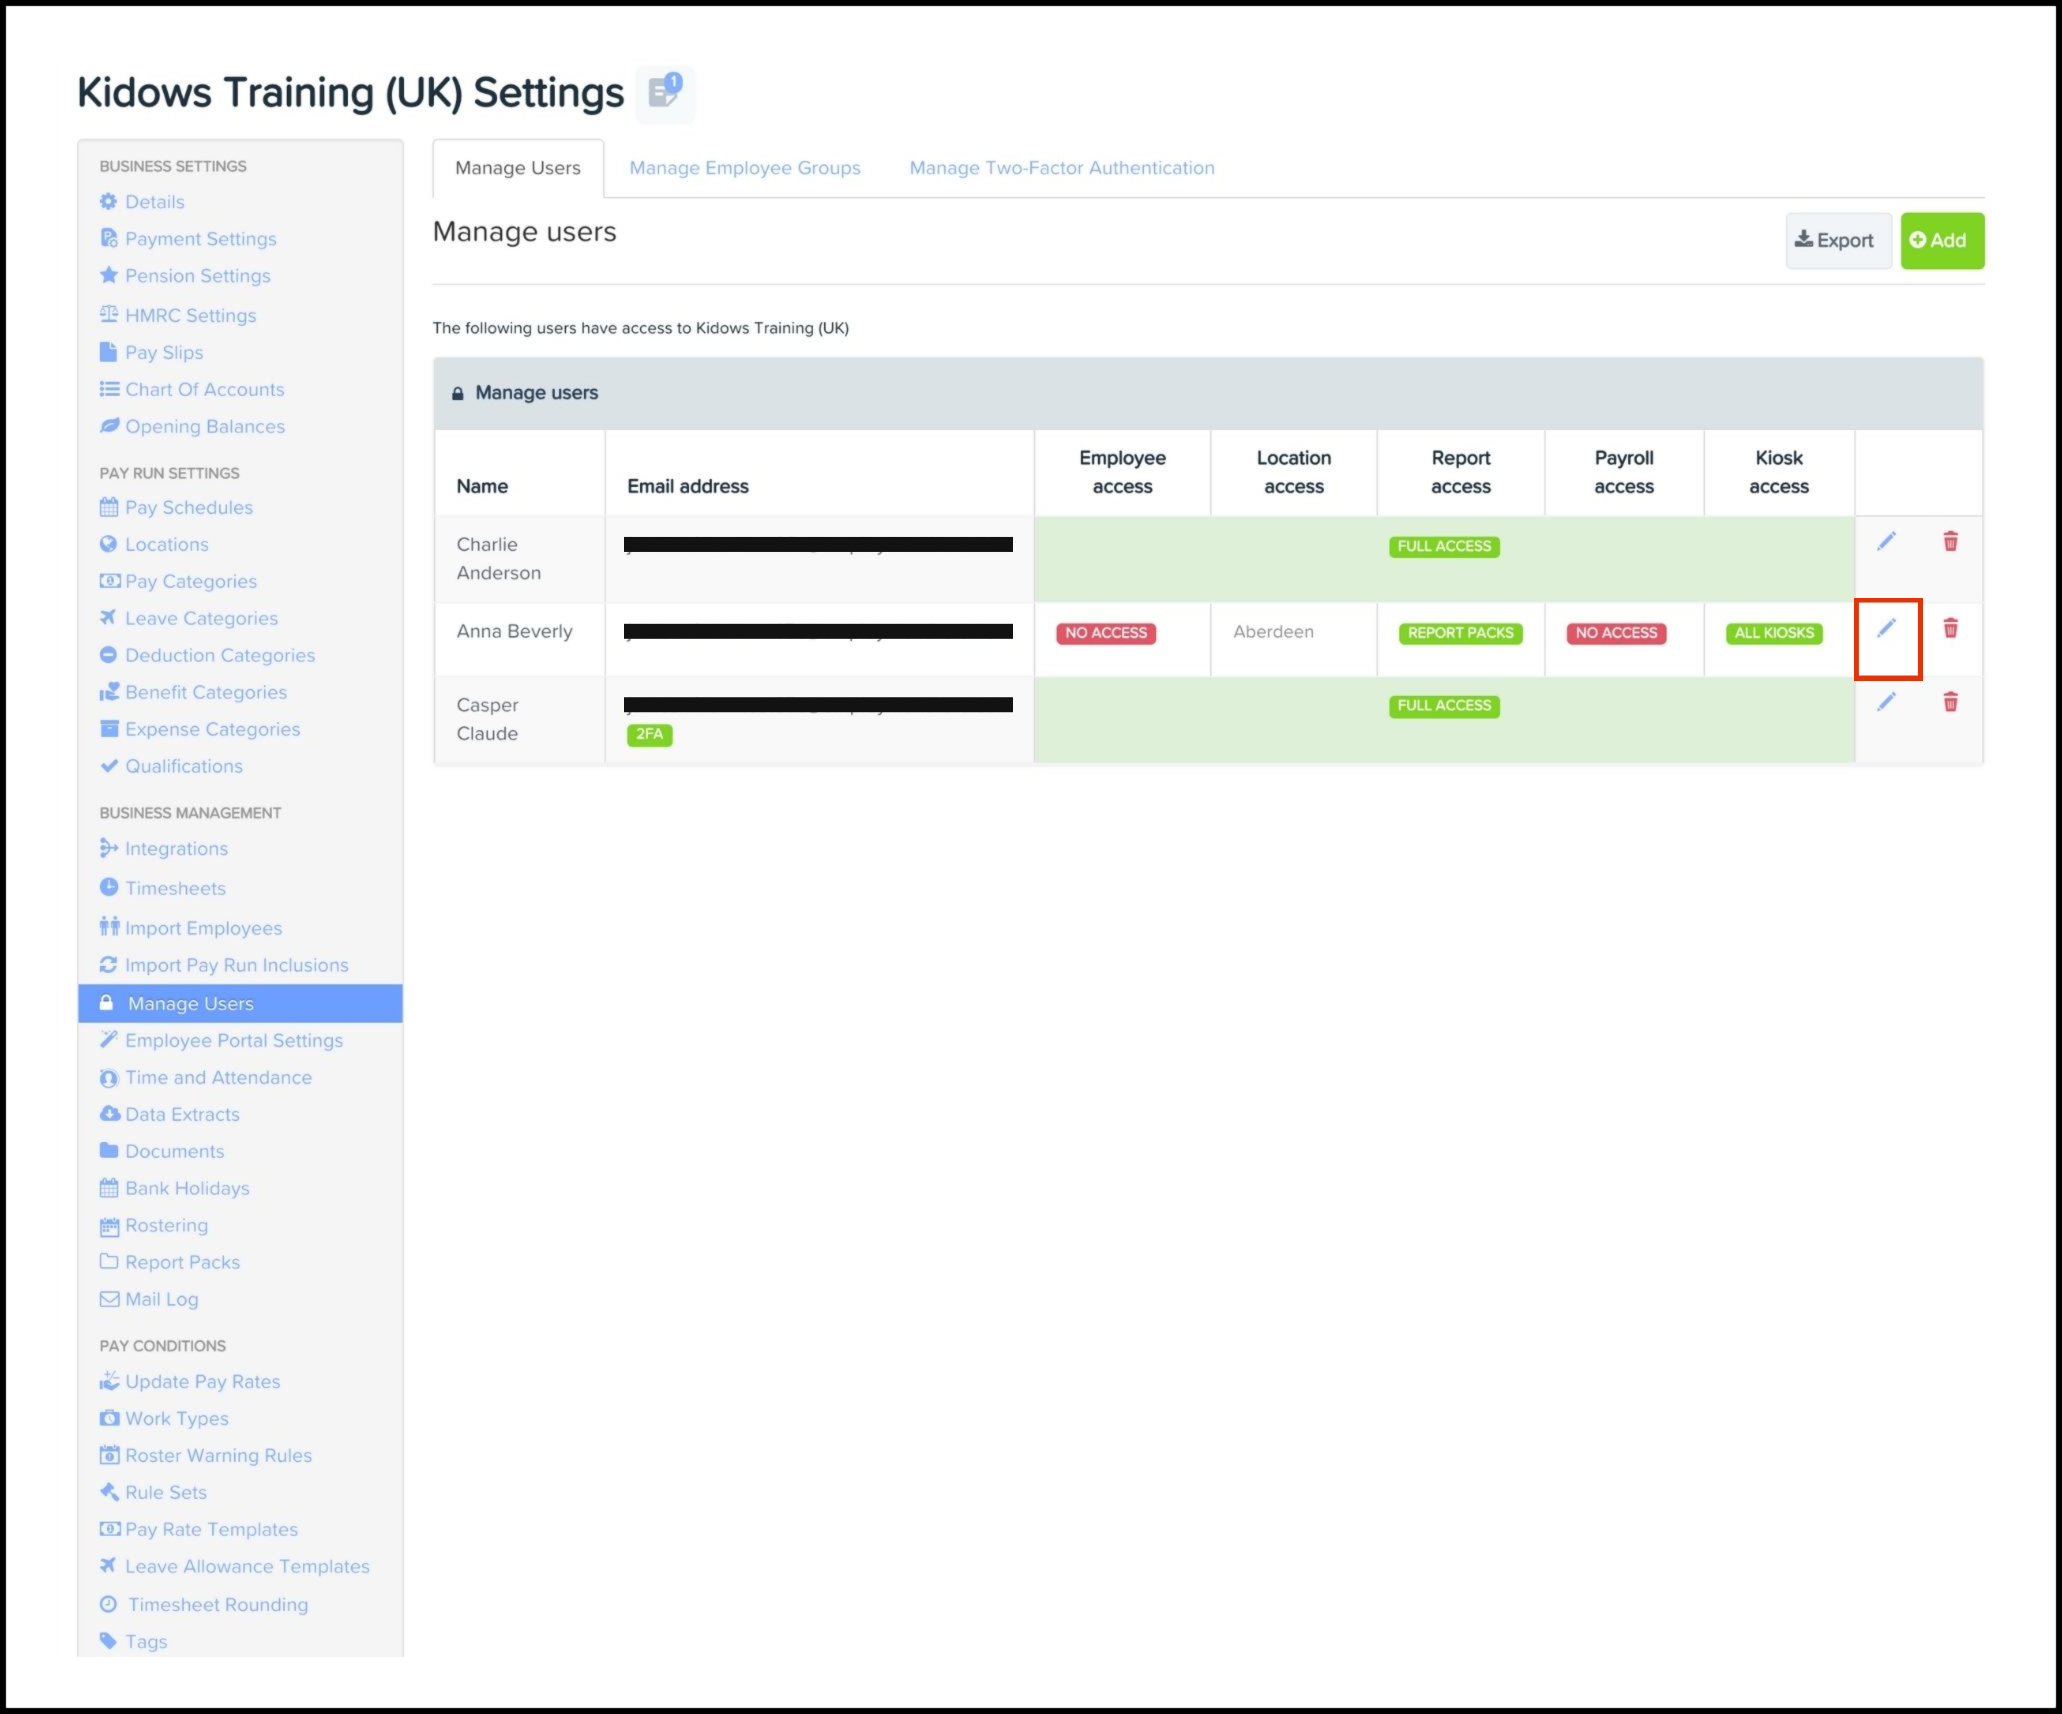2062x1714 pixels.
Task: Click trash icon in Anna Beverly row
Action: click(x=1950, y=629)
